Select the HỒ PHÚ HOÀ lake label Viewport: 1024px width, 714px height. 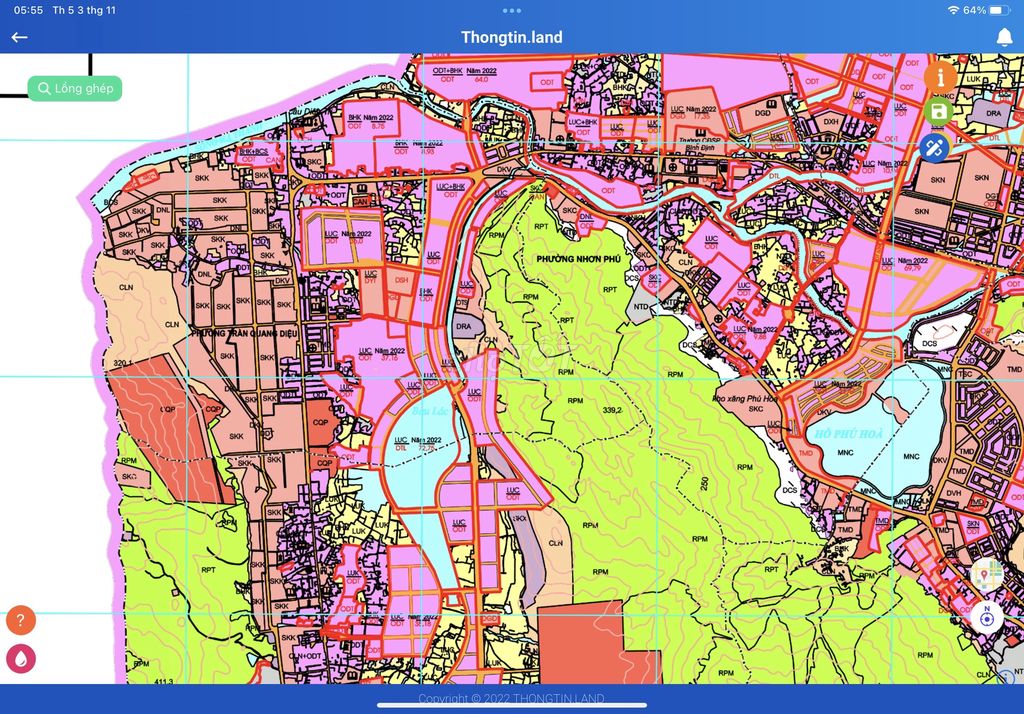848,434
